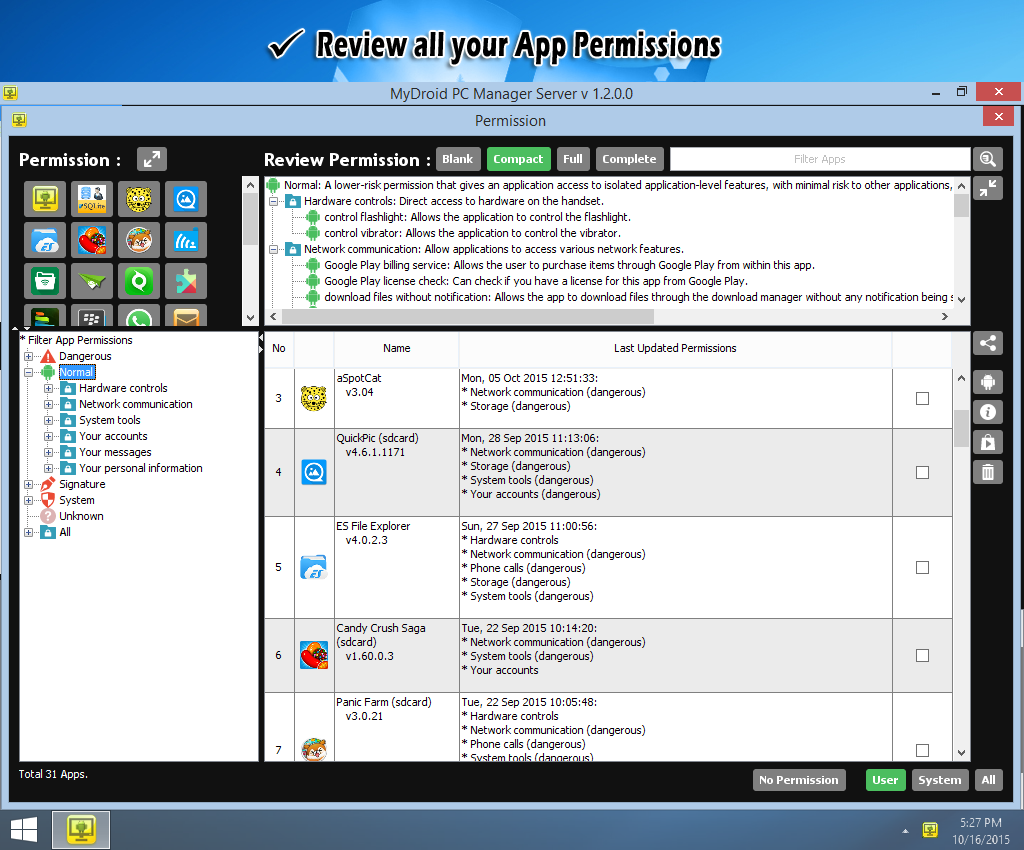Click the share icon in right sidebar

pyautogui.click(x=988, y=343)
